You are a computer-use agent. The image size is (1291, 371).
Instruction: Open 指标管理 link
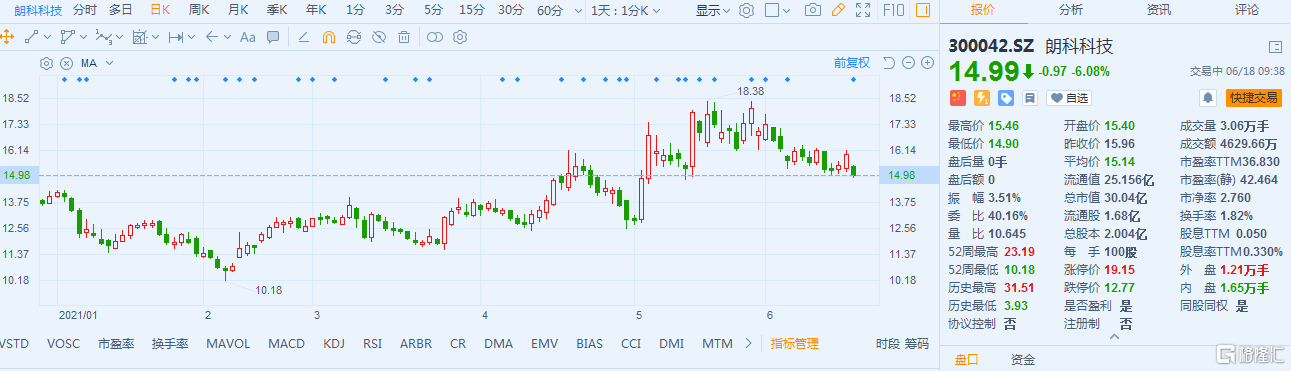[x=794, y=344]
